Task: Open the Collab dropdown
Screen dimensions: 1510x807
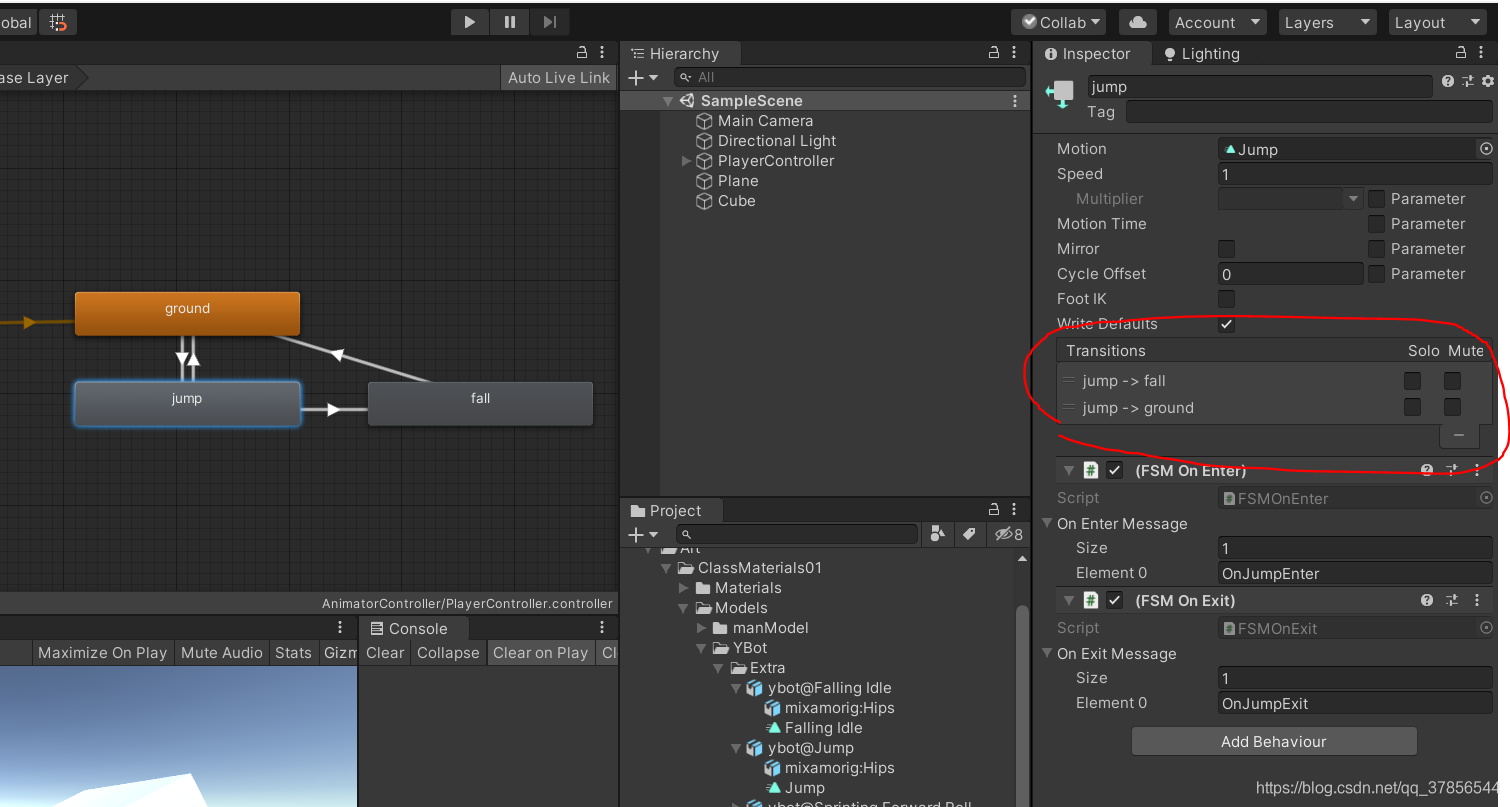Action: click(x=1058, y=22)
